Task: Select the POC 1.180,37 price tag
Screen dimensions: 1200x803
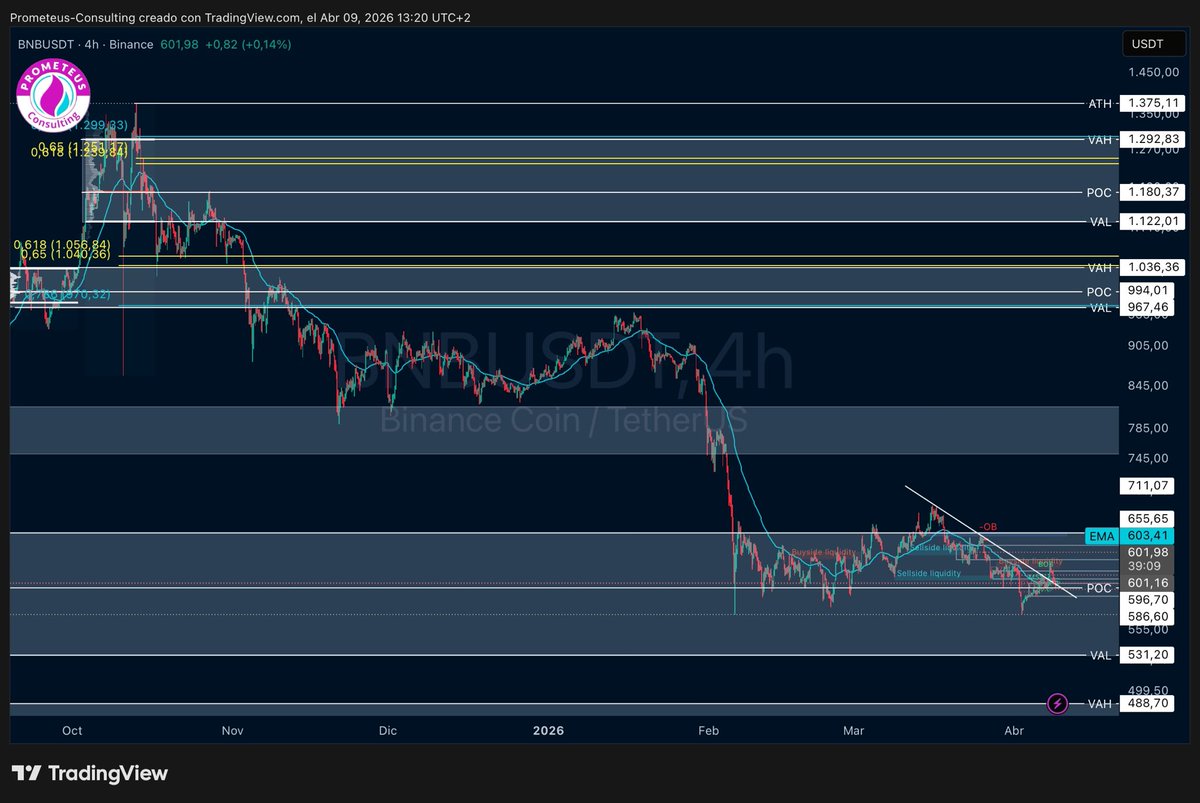Action: point(1152,192)
